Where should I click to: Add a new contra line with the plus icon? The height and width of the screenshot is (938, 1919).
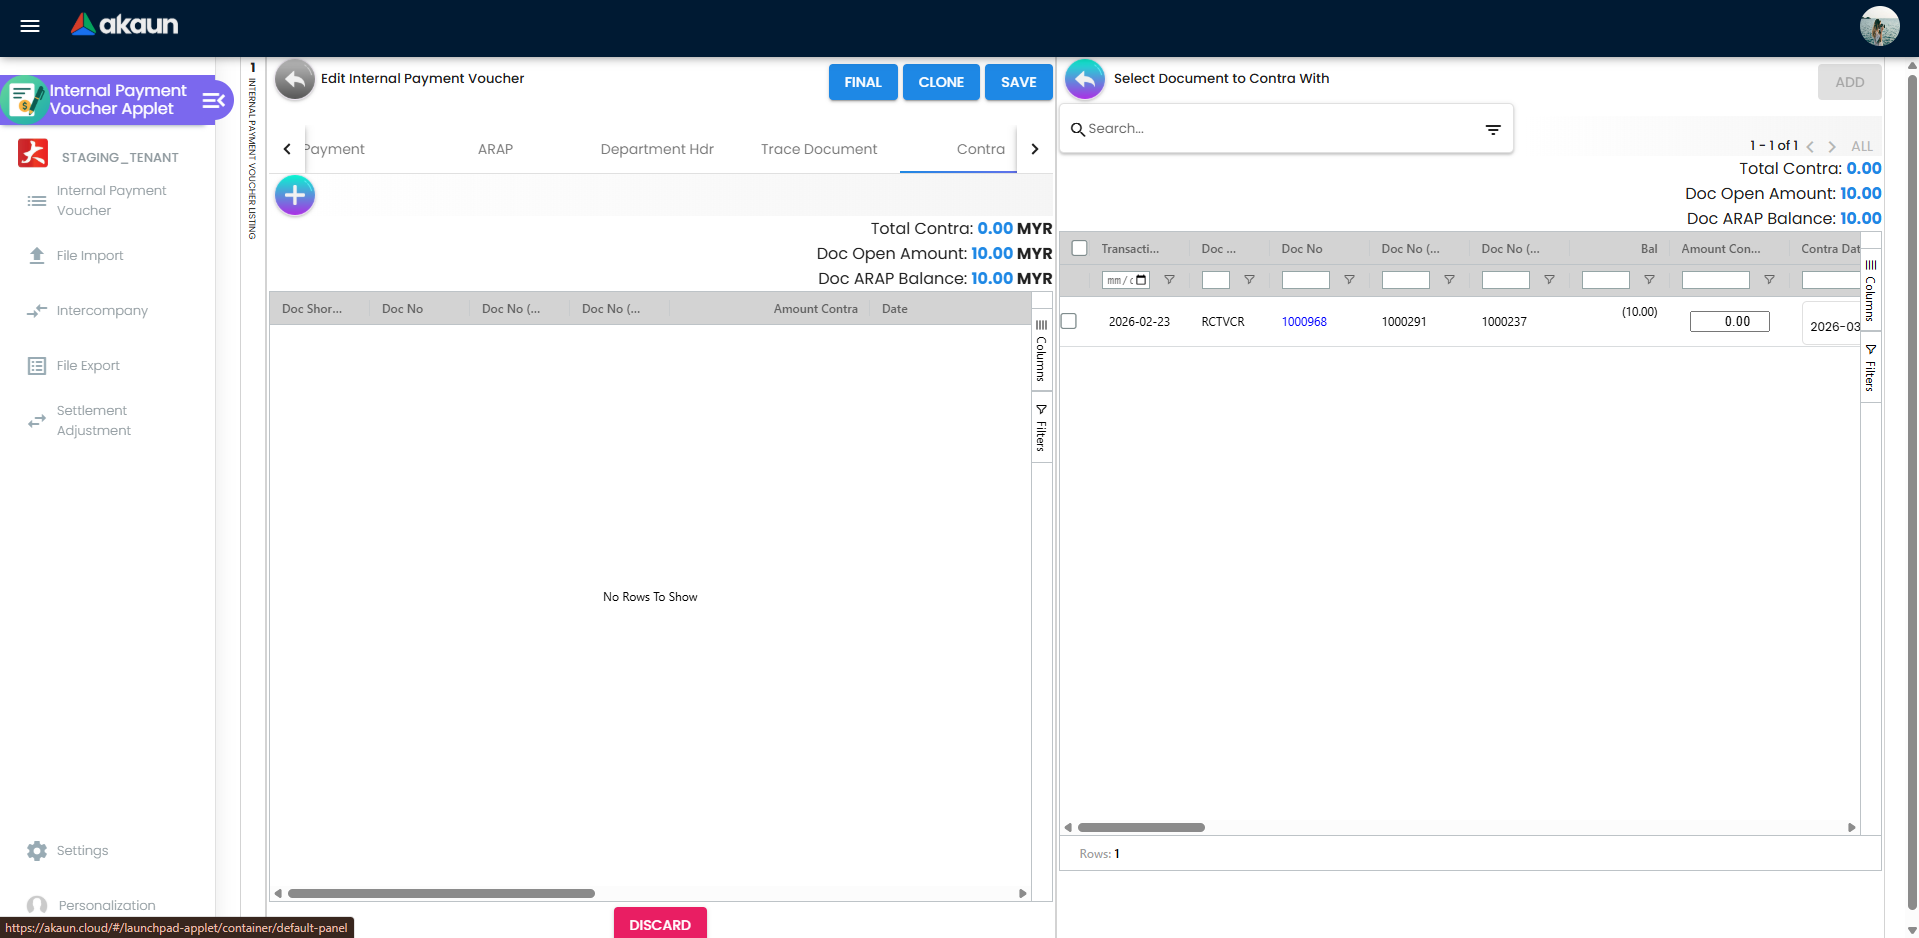tap(294, 195)
